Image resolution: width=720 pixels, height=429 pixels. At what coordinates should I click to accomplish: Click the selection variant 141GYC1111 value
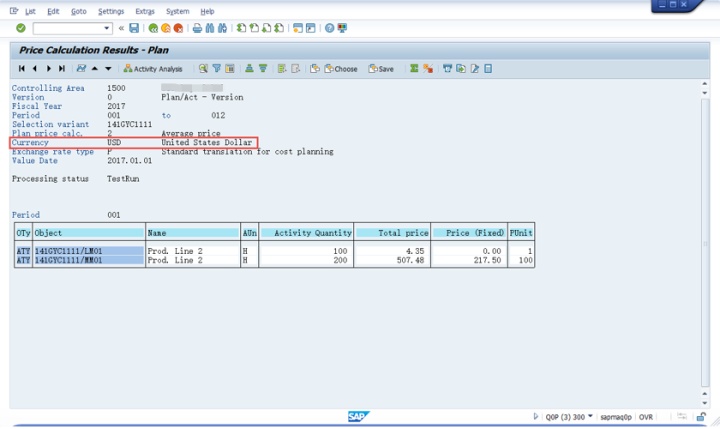129,124
